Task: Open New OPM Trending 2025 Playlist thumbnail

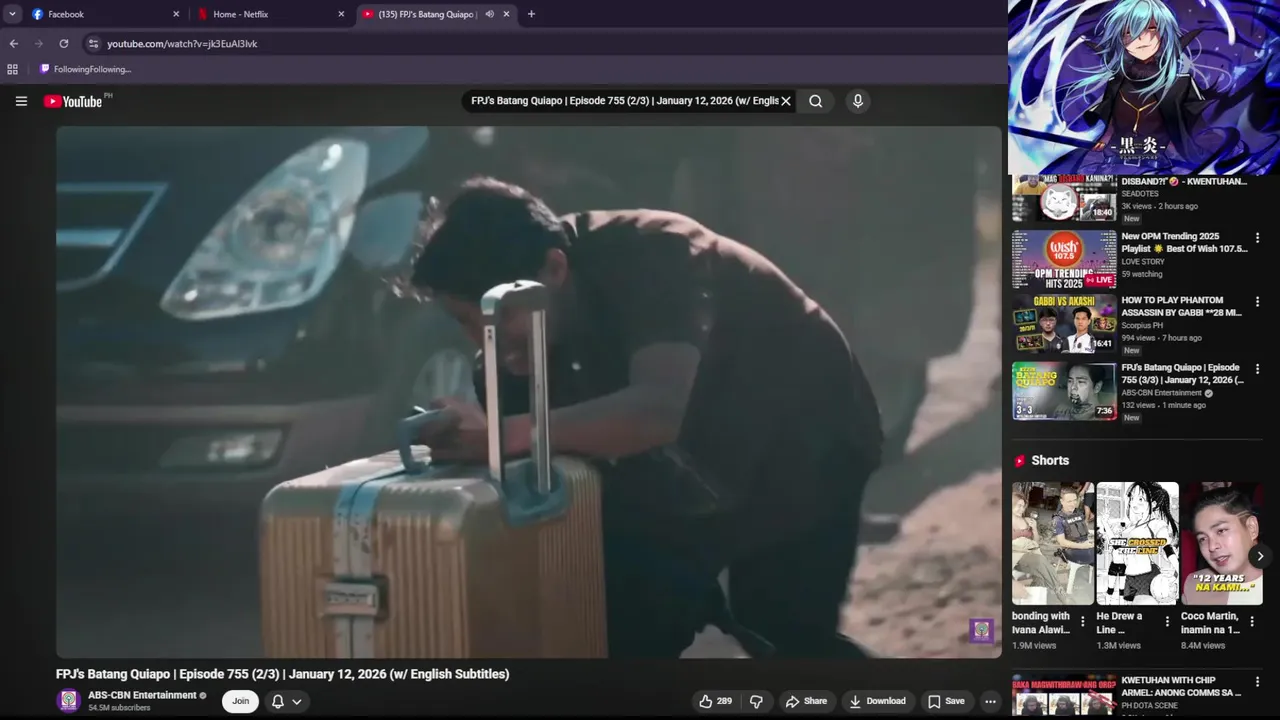Action: [1064, 260]
